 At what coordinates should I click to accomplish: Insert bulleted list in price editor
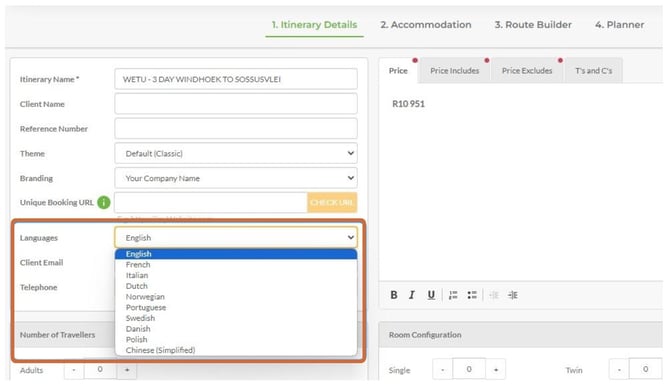click(472, 295)
